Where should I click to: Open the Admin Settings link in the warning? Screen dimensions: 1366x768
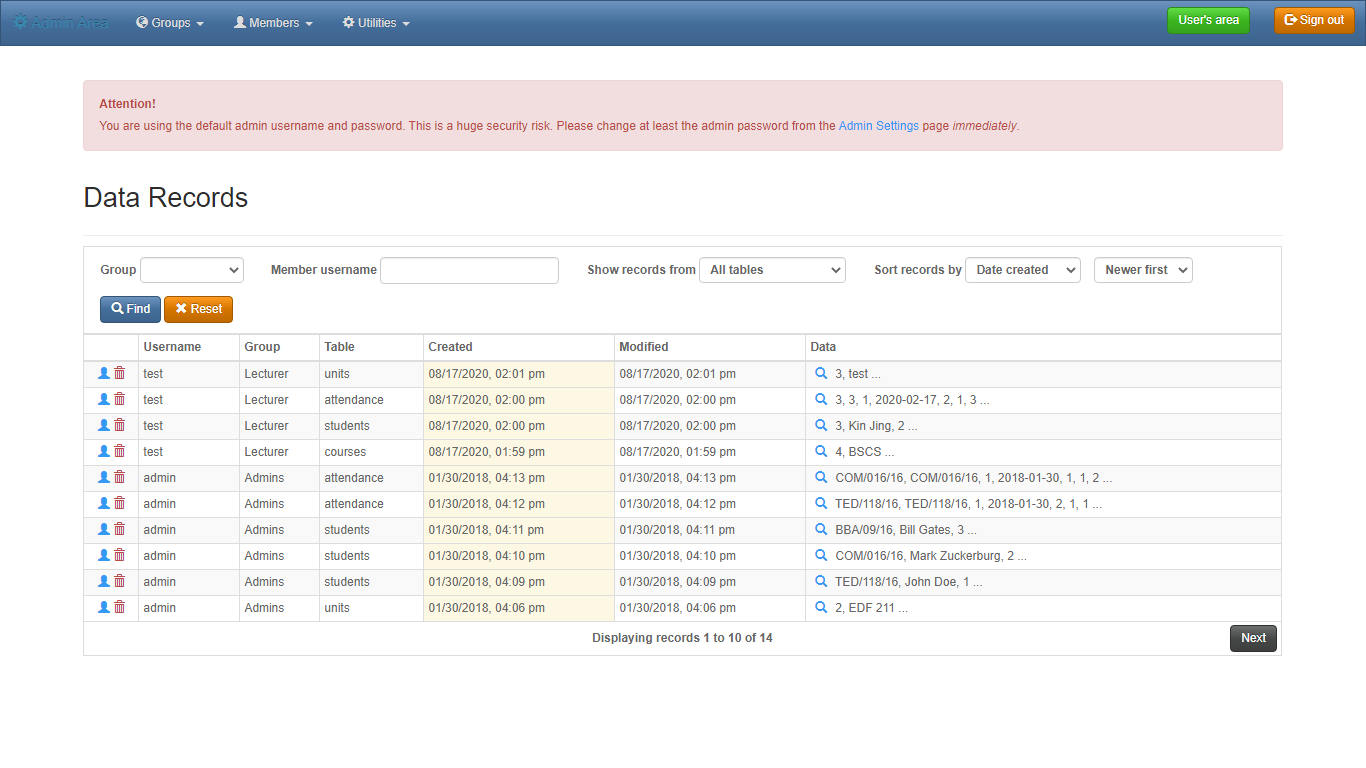coord(879,125)
